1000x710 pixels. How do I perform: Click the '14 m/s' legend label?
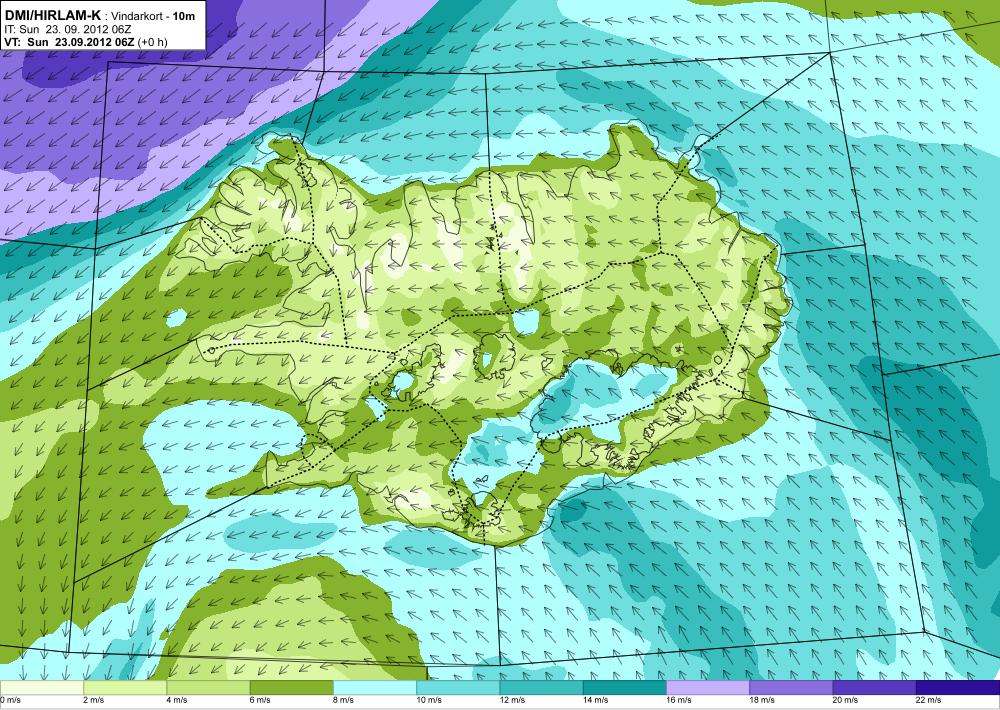coord(596,700)
